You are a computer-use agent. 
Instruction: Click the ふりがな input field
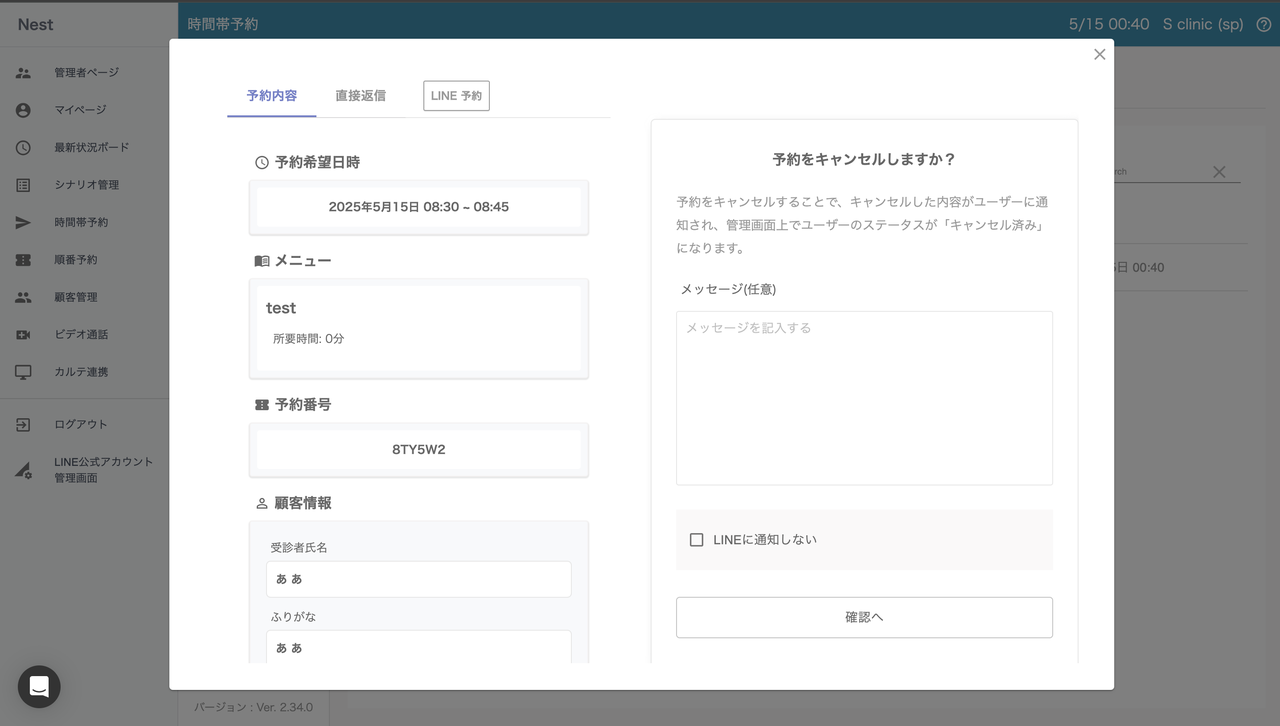[x=419, y=647]
